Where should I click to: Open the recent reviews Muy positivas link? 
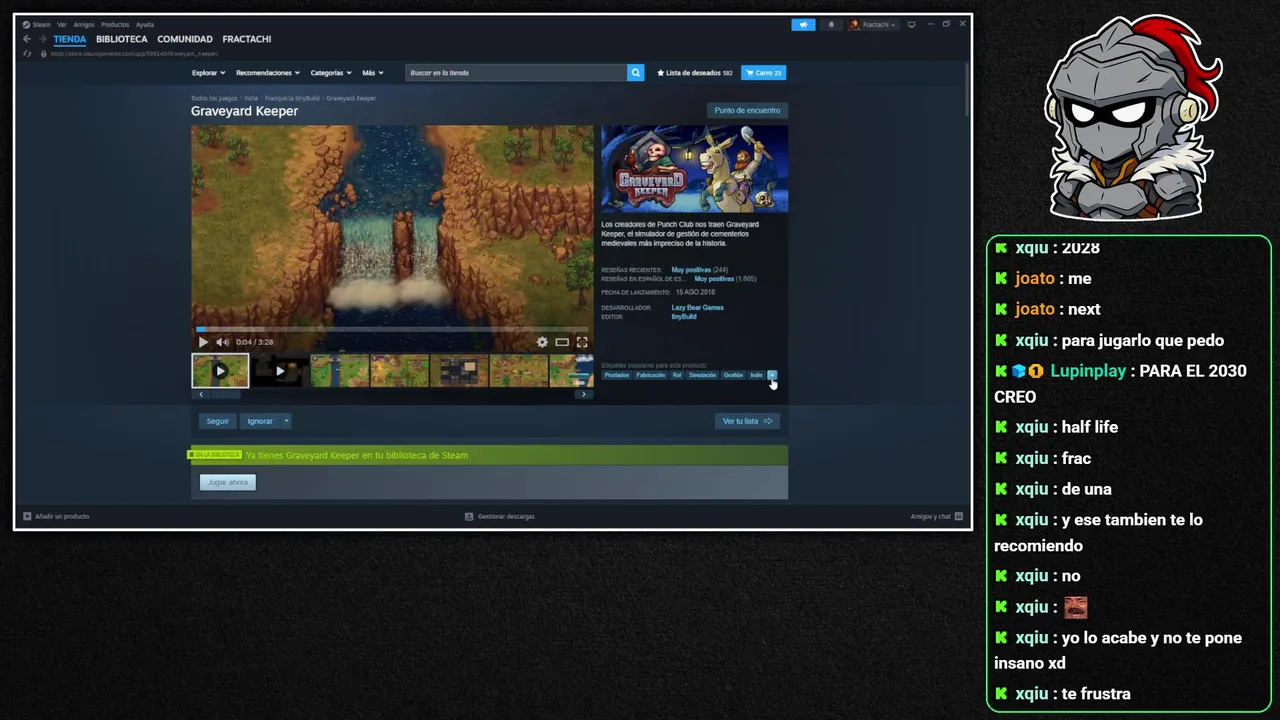pos(691,270)
